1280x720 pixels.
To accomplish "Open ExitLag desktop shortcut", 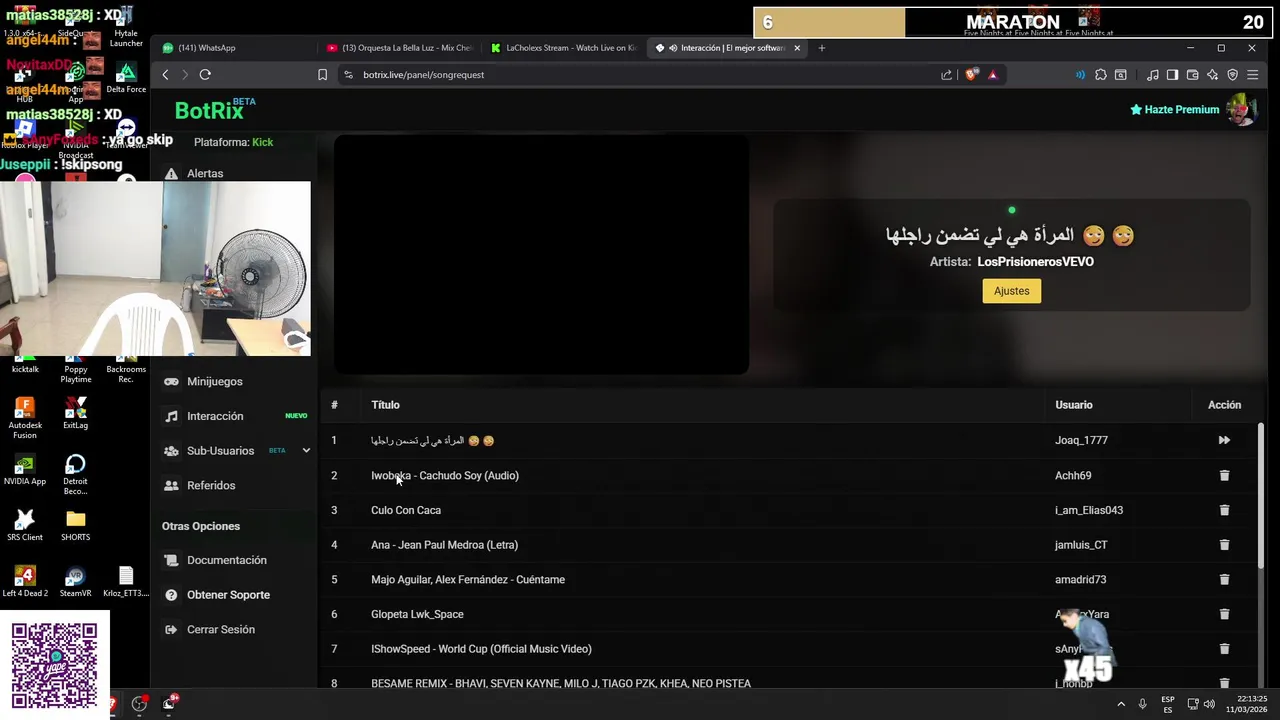I will (x=75, y=413).
